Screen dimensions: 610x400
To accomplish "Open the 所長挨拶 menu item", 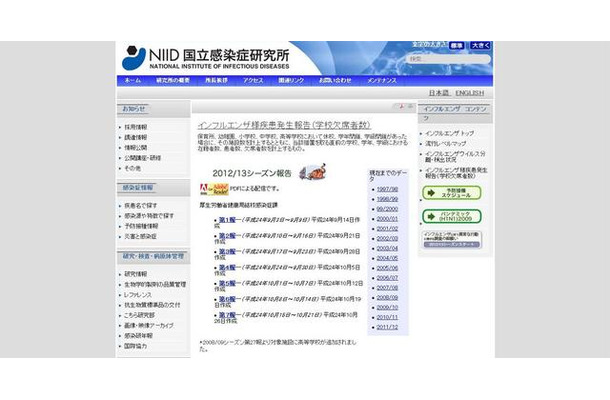I will click(x=216, y=80).
